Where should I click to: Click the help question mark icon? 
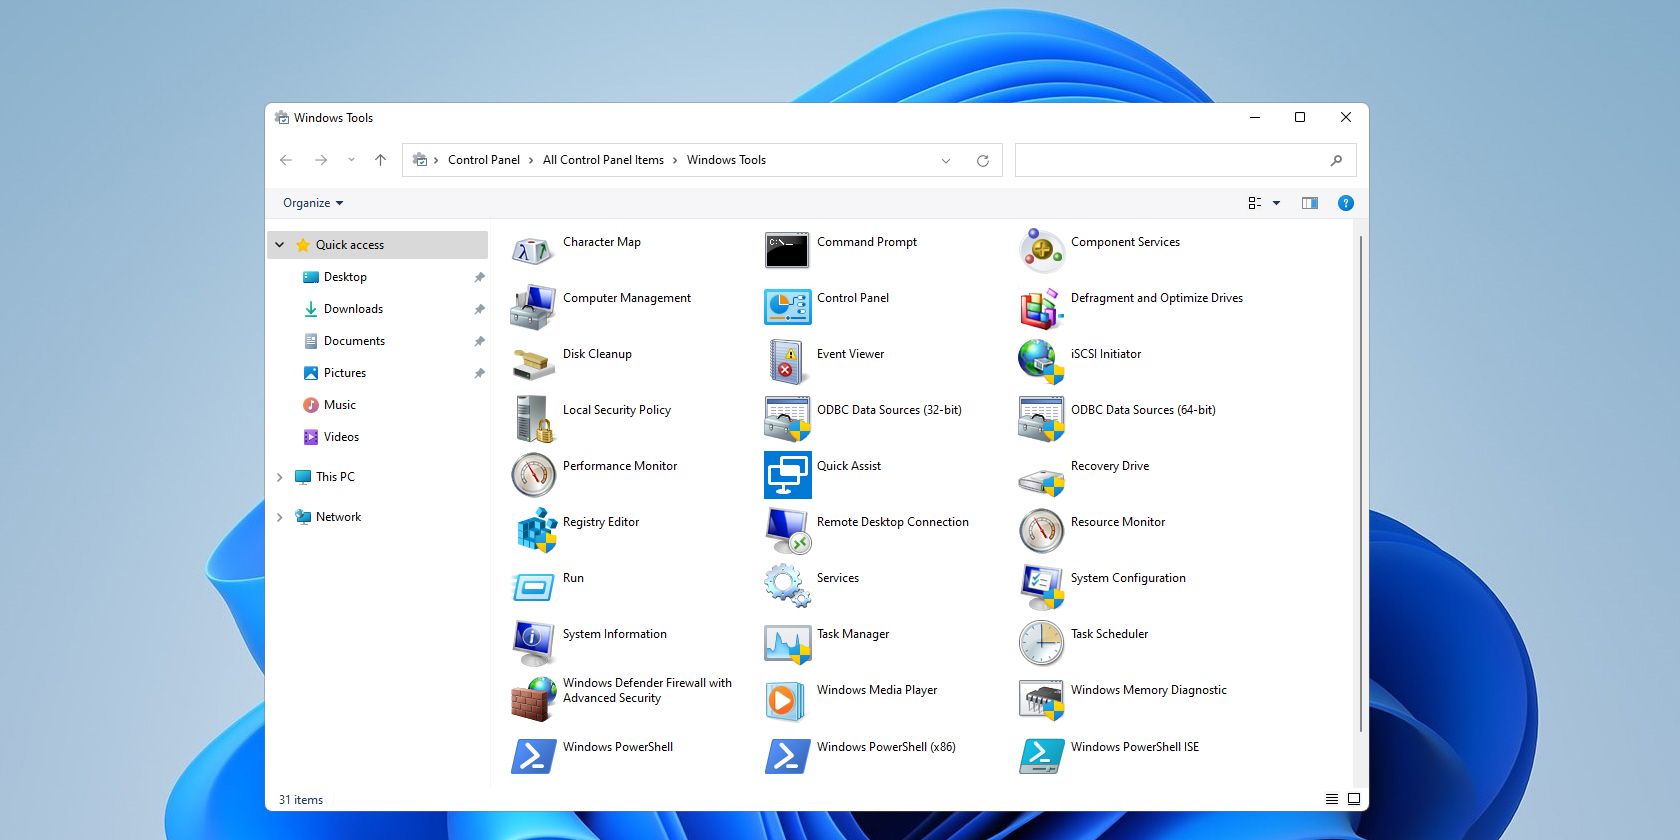(x=1346, y=203)
